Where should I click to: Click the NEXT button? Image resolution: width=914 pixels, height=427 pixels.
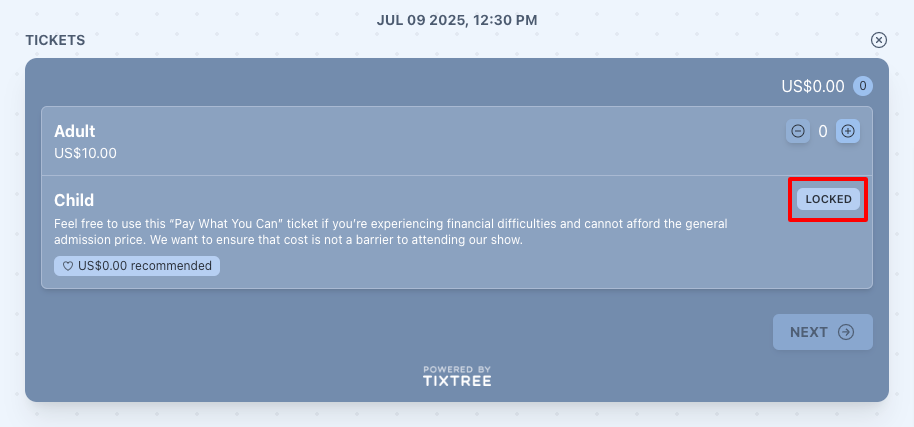[822, 332]
